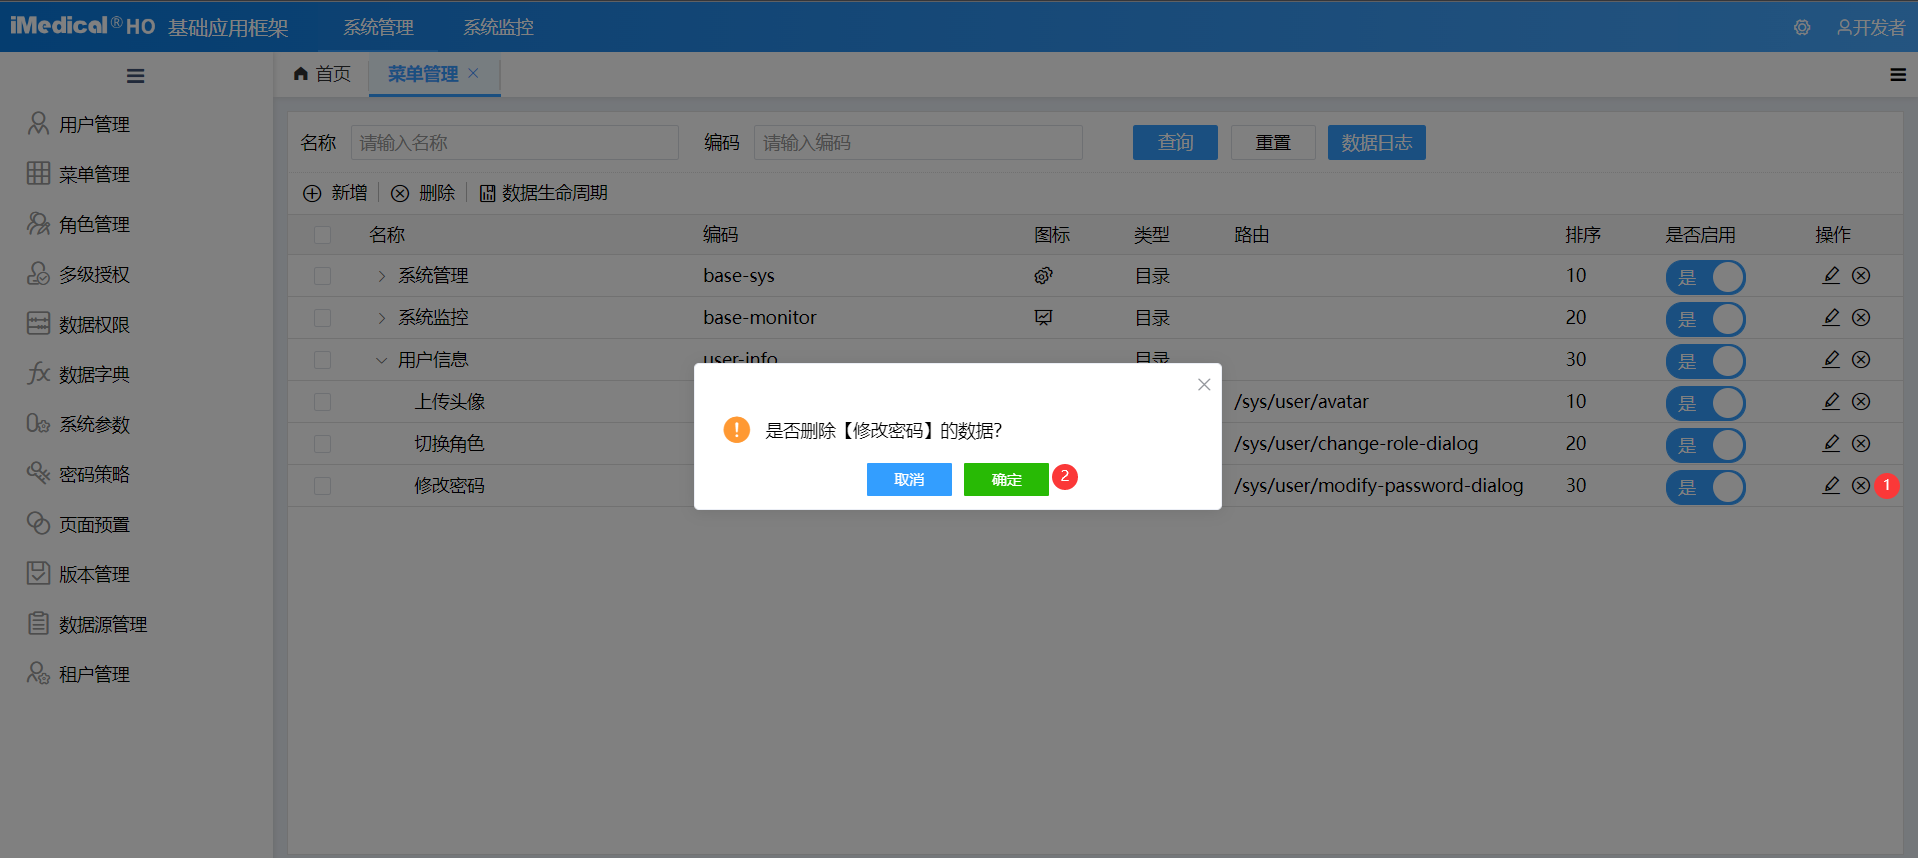Tick the select-all checkbox in table header
Image resolution: width=1918 pixels, height=858 pixels.
coord(322,235)
